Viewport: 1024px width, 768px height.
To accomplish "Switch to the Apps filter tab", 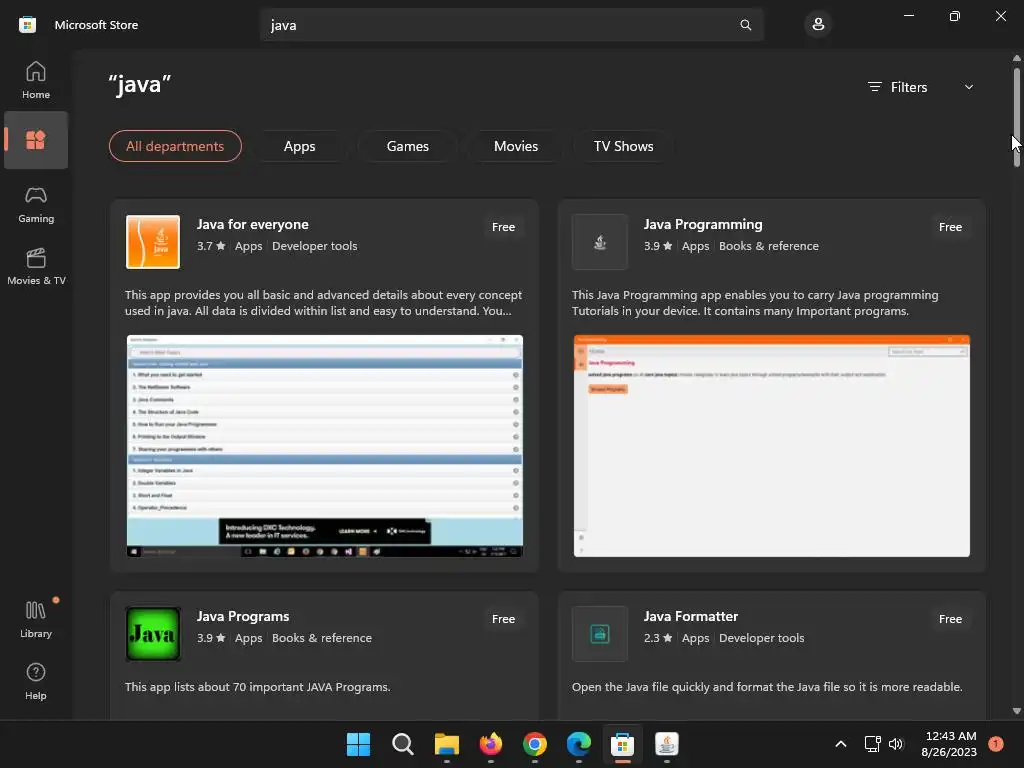I will coord(300,146).
